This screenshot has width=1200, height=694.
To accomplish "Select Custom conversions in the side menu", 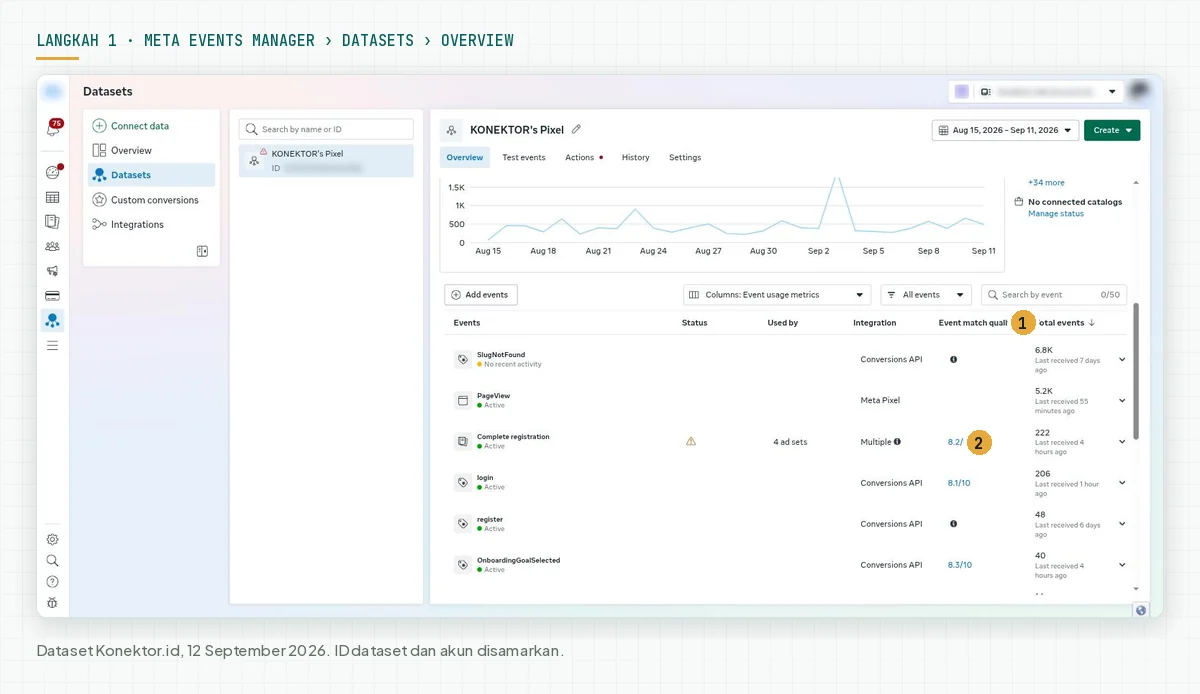I will tap(151, 200).
